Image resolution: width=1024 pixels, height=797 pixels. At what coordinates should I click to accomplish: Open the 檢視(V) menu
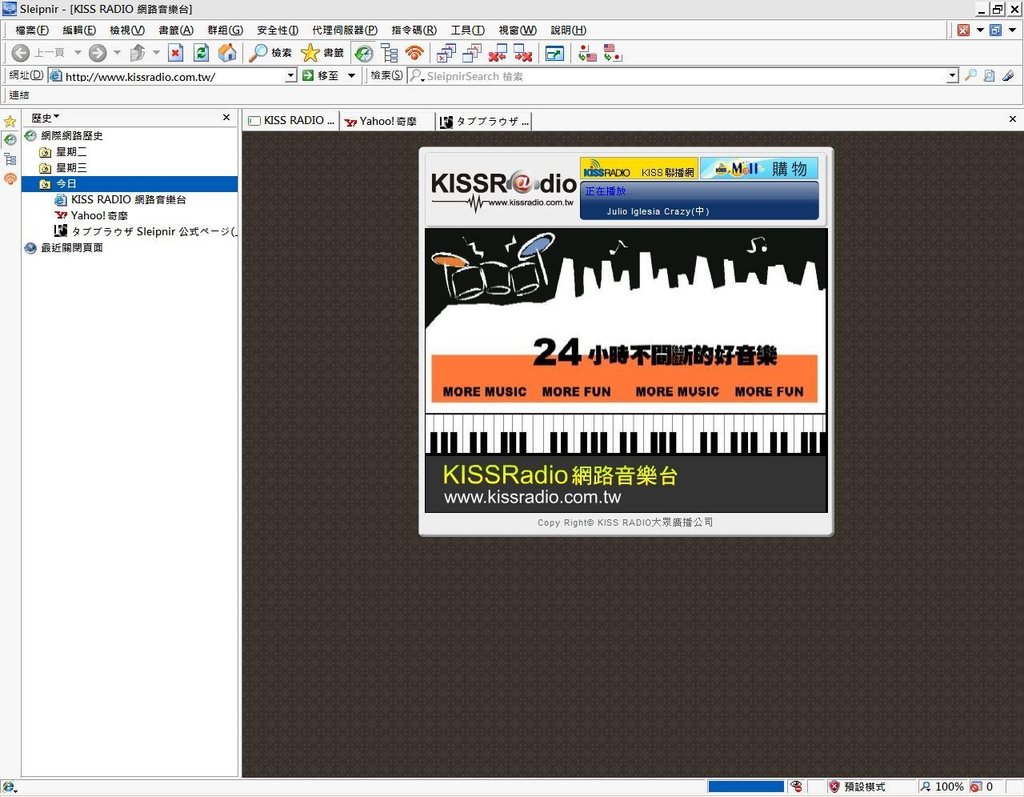pos(127,30)
